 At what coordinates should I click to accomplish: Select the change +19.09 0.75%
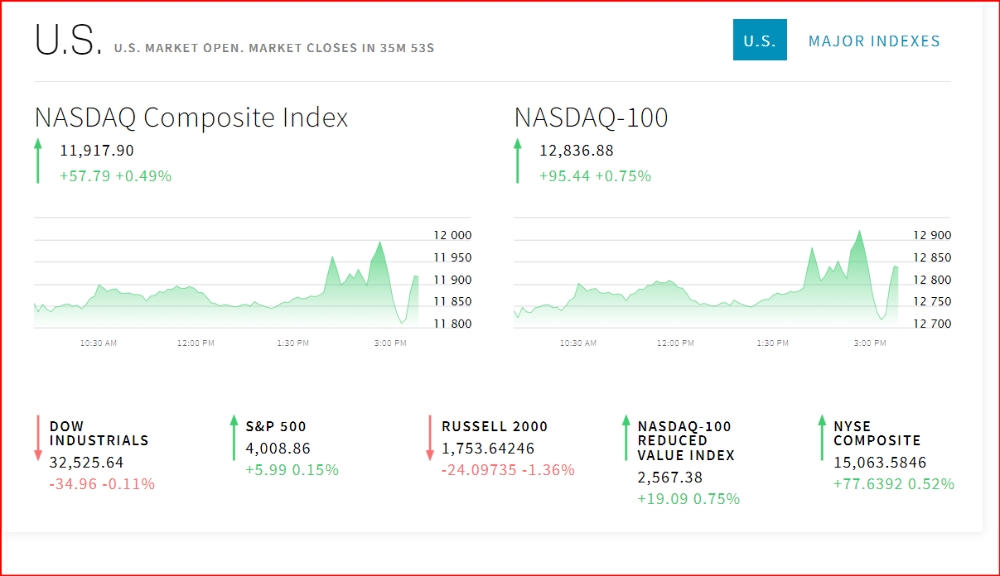689,499
